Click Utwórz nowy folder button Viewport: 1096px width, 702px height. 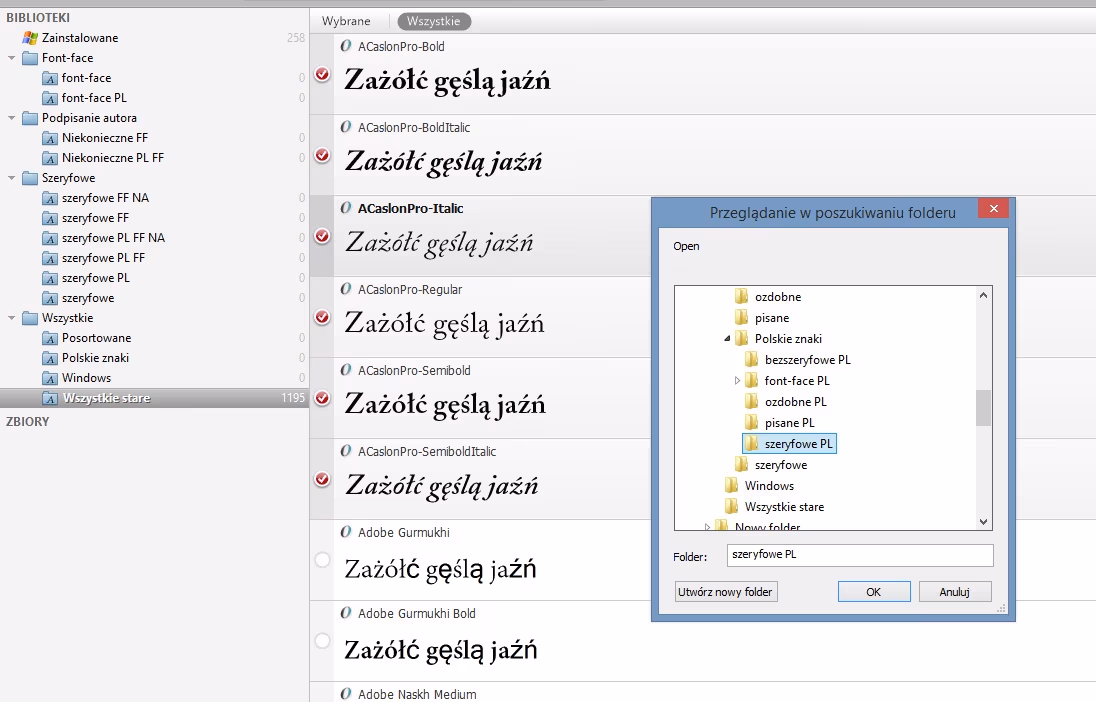pos(726,592)
